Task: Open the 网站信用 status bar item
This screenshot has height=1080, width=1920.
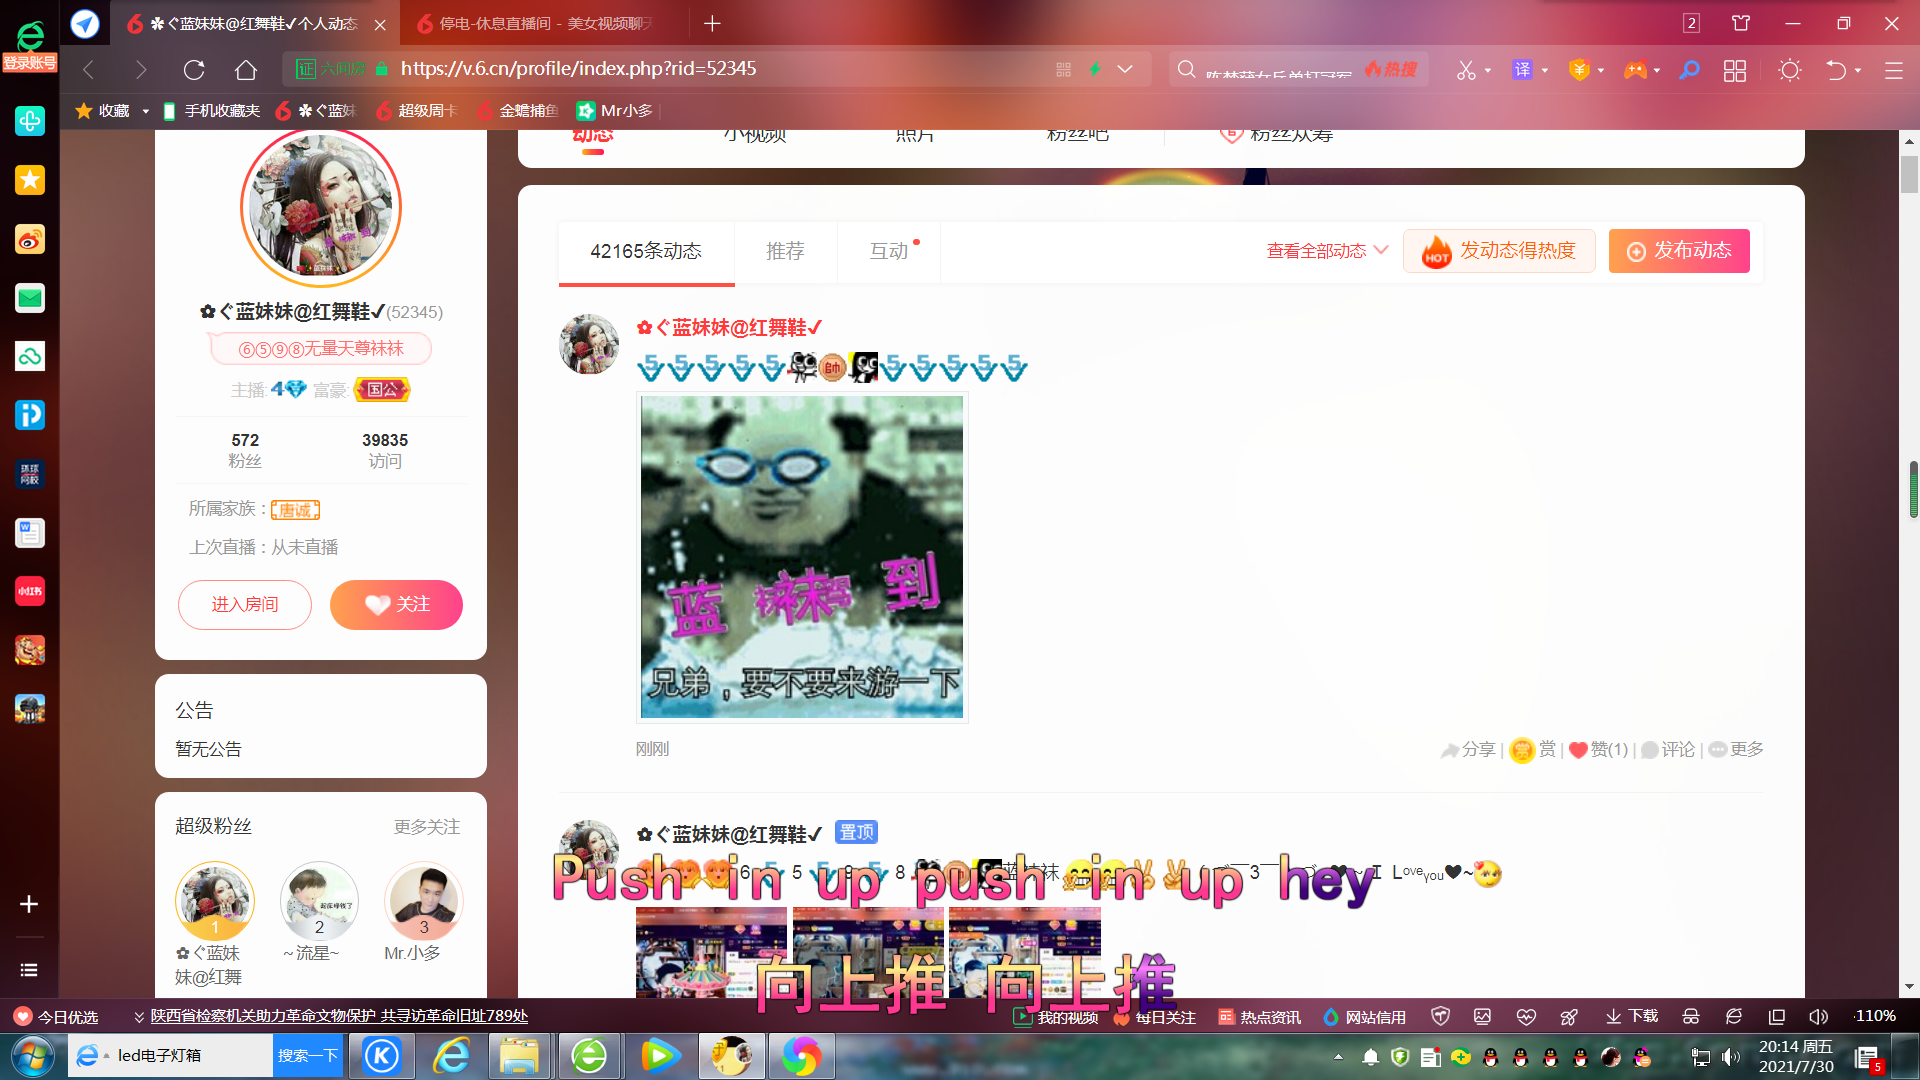Action: point(1364,1017)
